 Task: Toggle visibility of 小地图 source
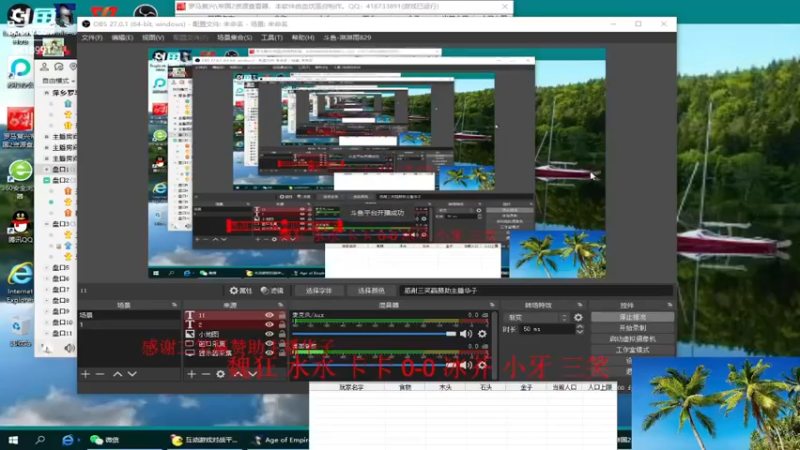tap(269, 334)
